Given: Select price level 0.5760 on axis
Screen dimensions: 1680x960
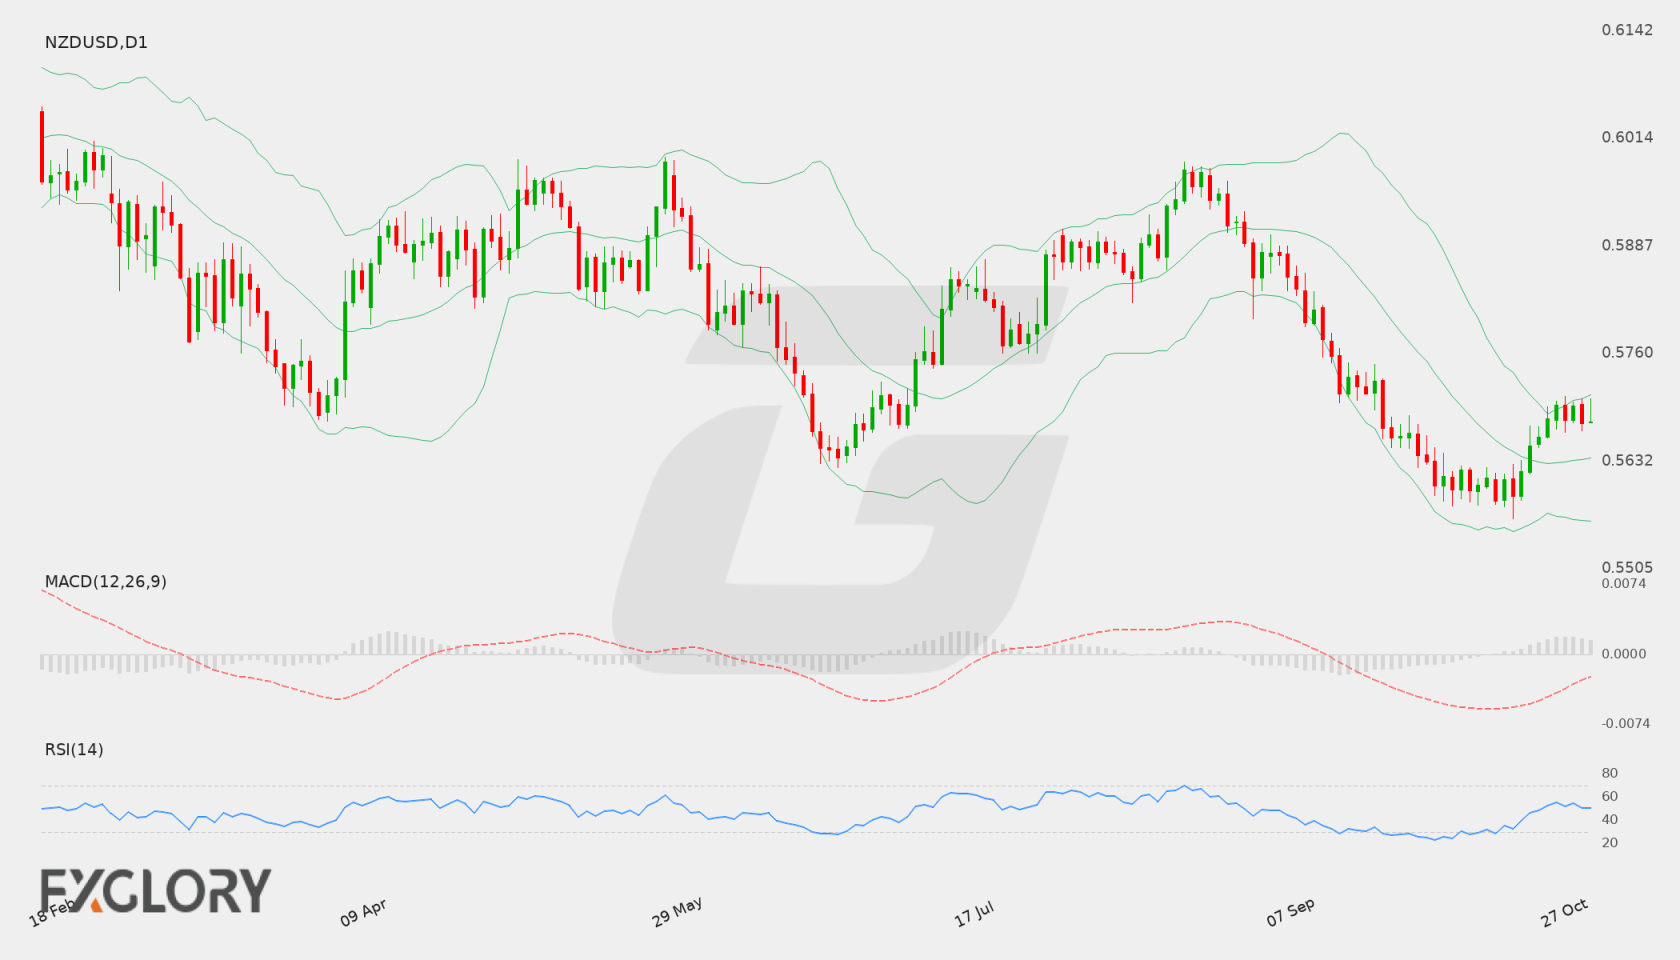Looking at the screenshot, I should pyautogui.click(x=1627, y=352).
